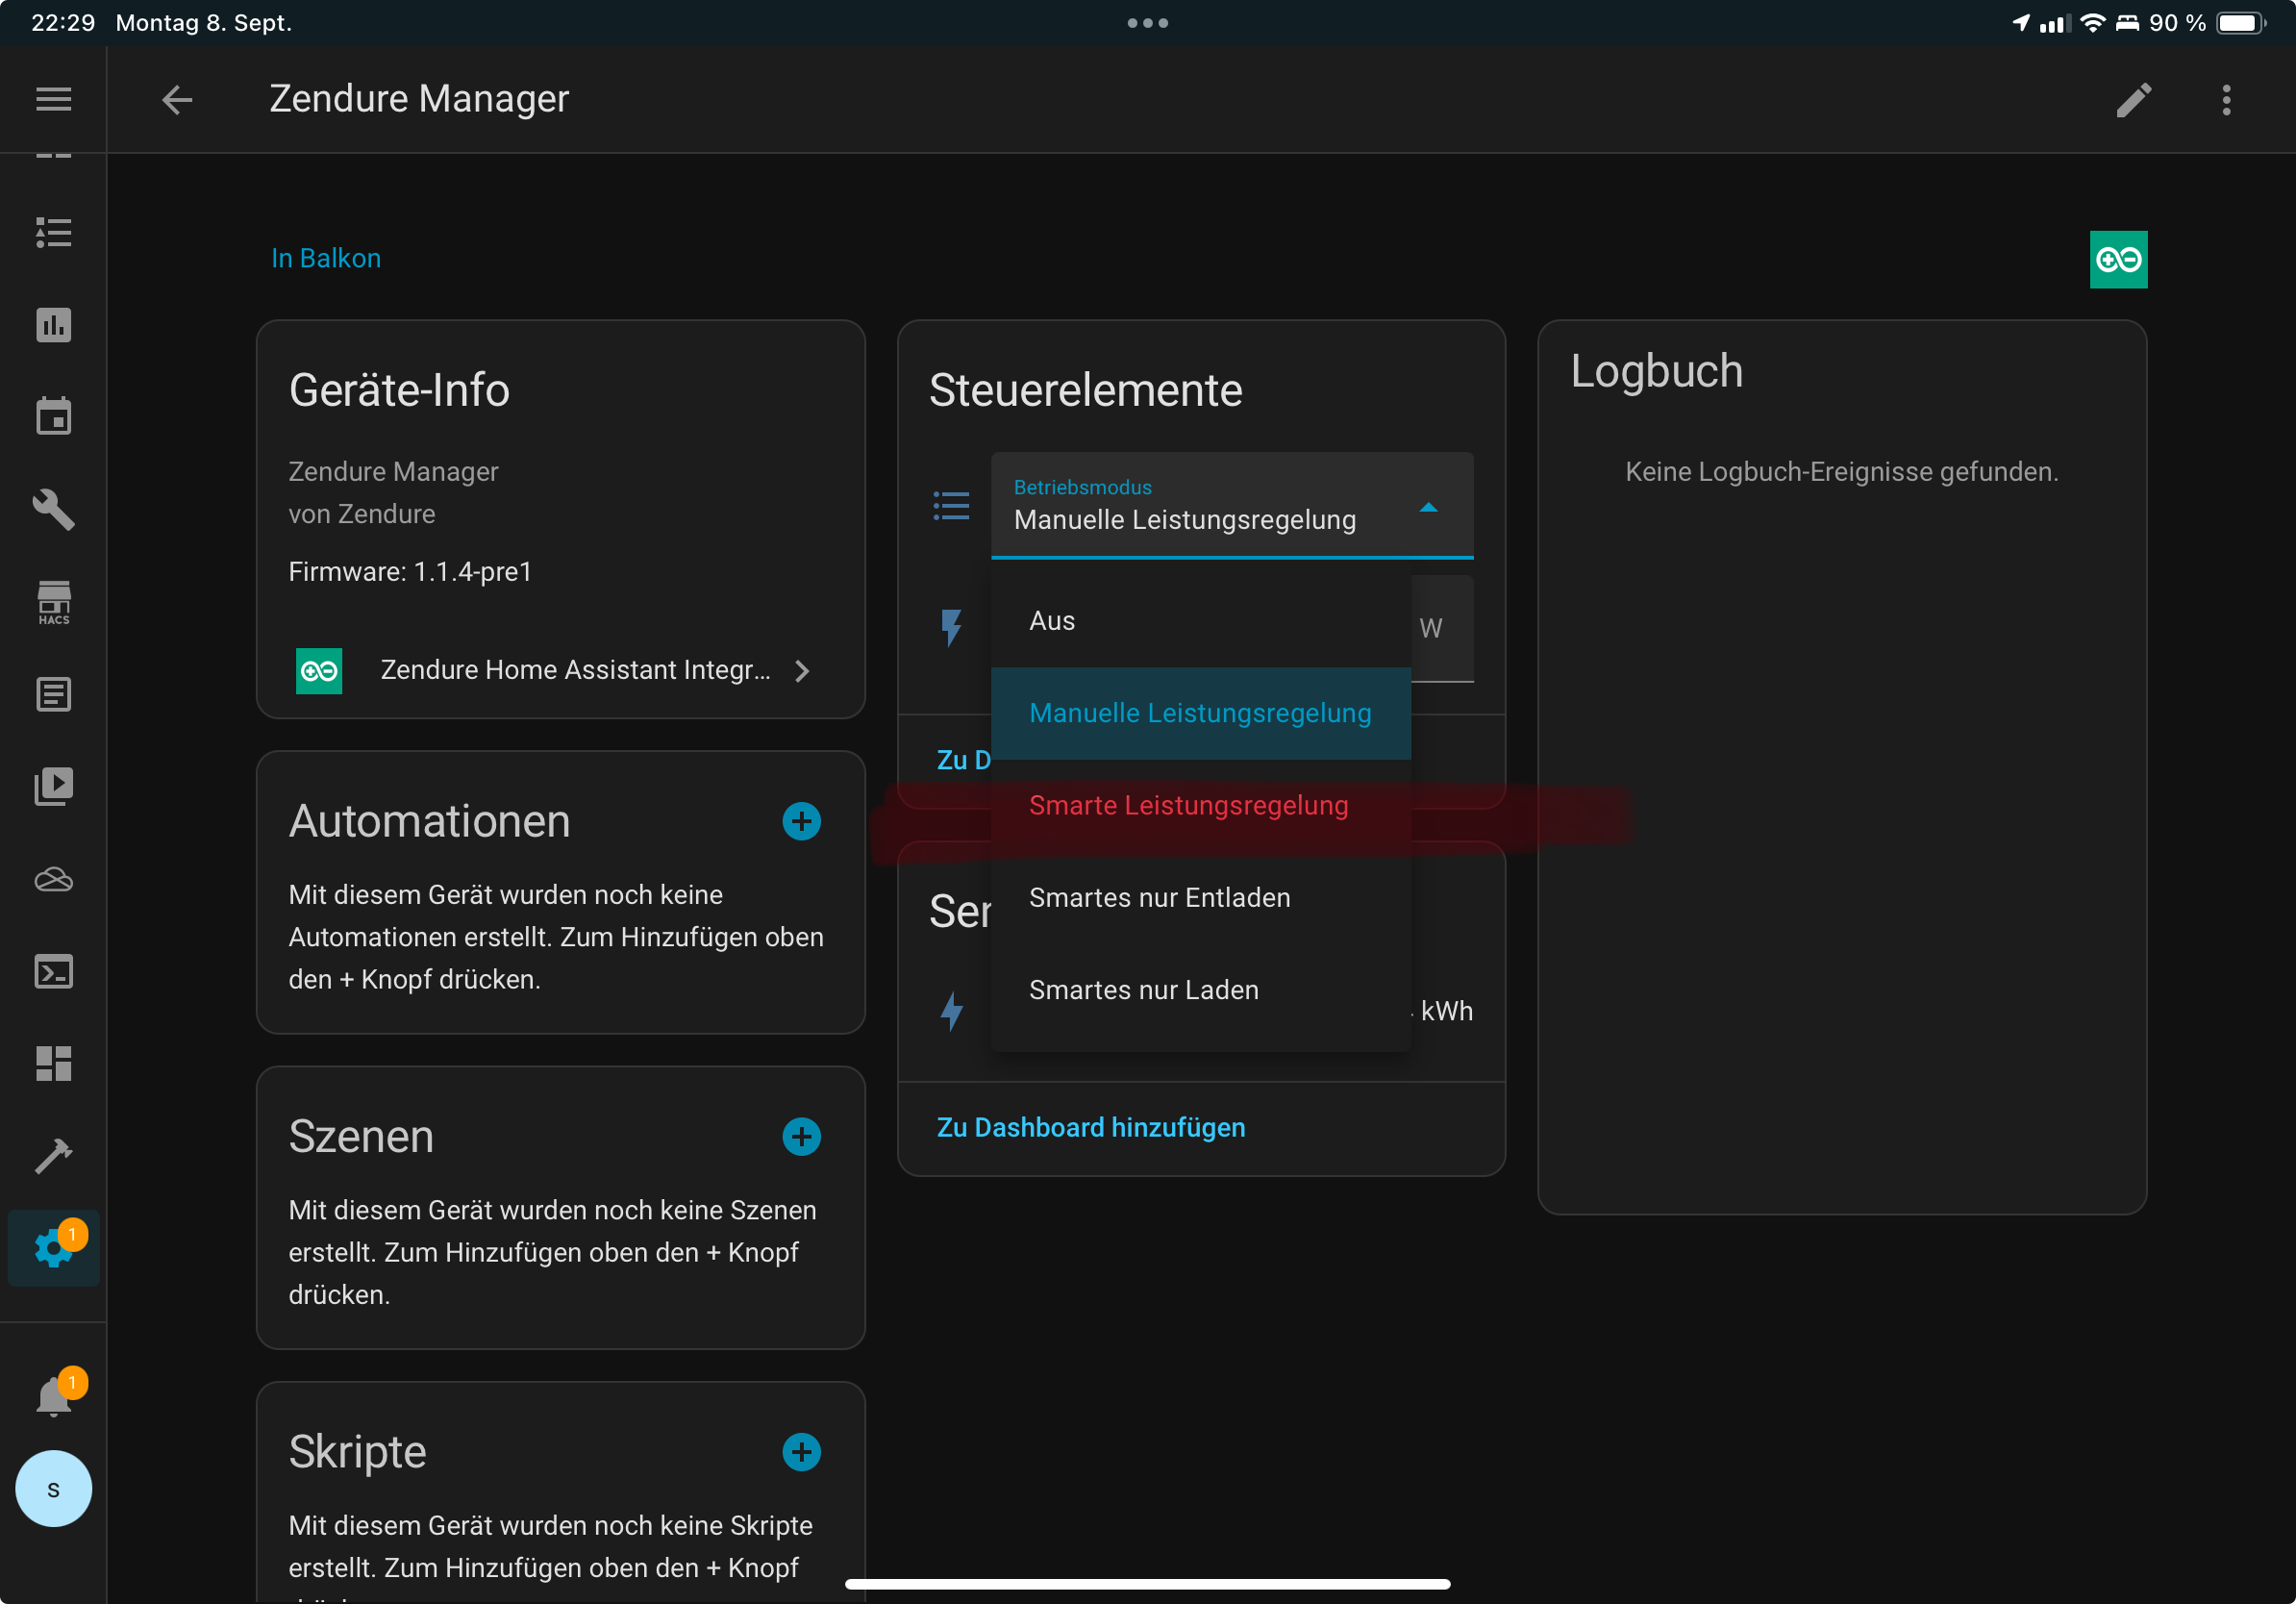Screen dimensions: 2296x1604
Task: Open Settings gear in sidebar
Action: tap(53, 1248)
